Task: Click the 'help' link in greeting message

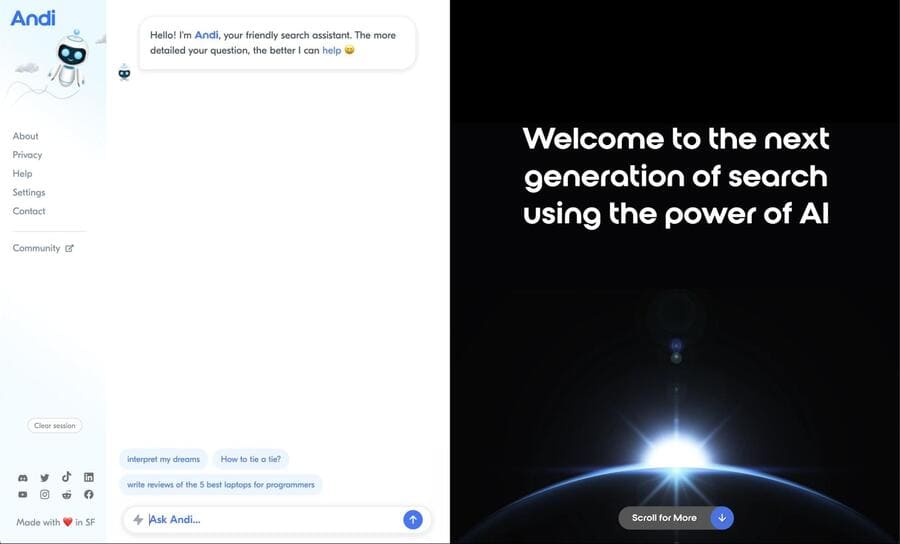Action: click(332, 50)
